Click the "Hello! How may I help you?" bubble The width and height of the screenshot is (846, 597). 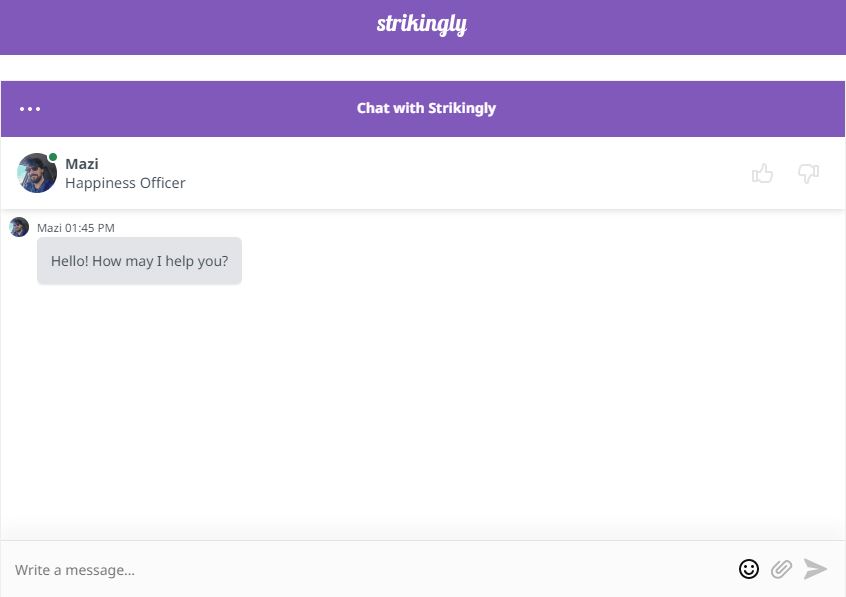click(139, 261)
